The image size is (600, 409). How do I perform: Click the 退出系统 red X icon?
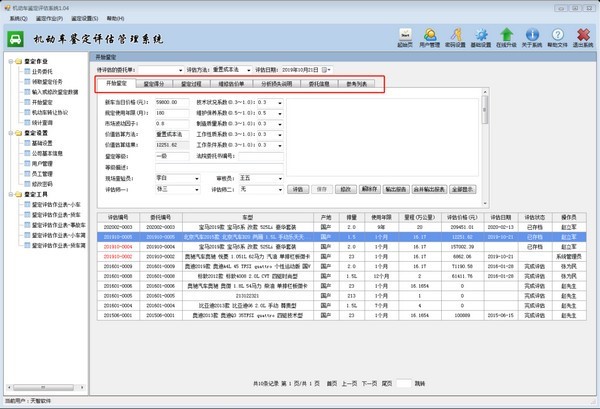point(584,35)
